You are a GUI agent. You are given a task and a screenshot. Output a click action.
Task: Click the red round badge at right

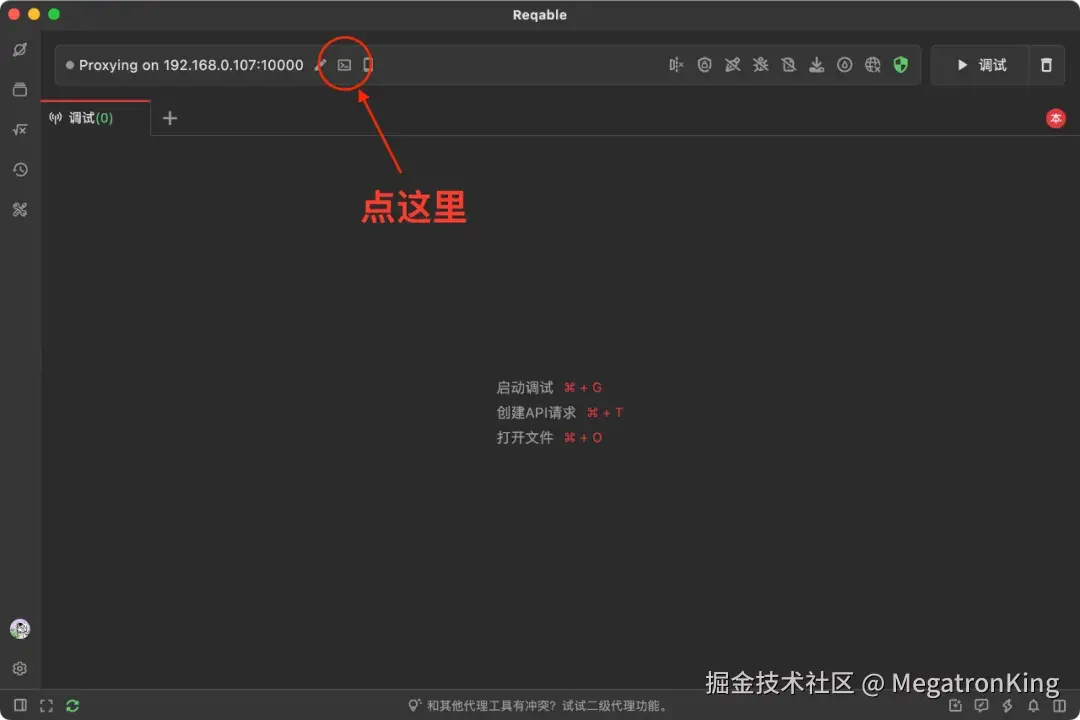pyautogui.click(x=1055, y=119)
